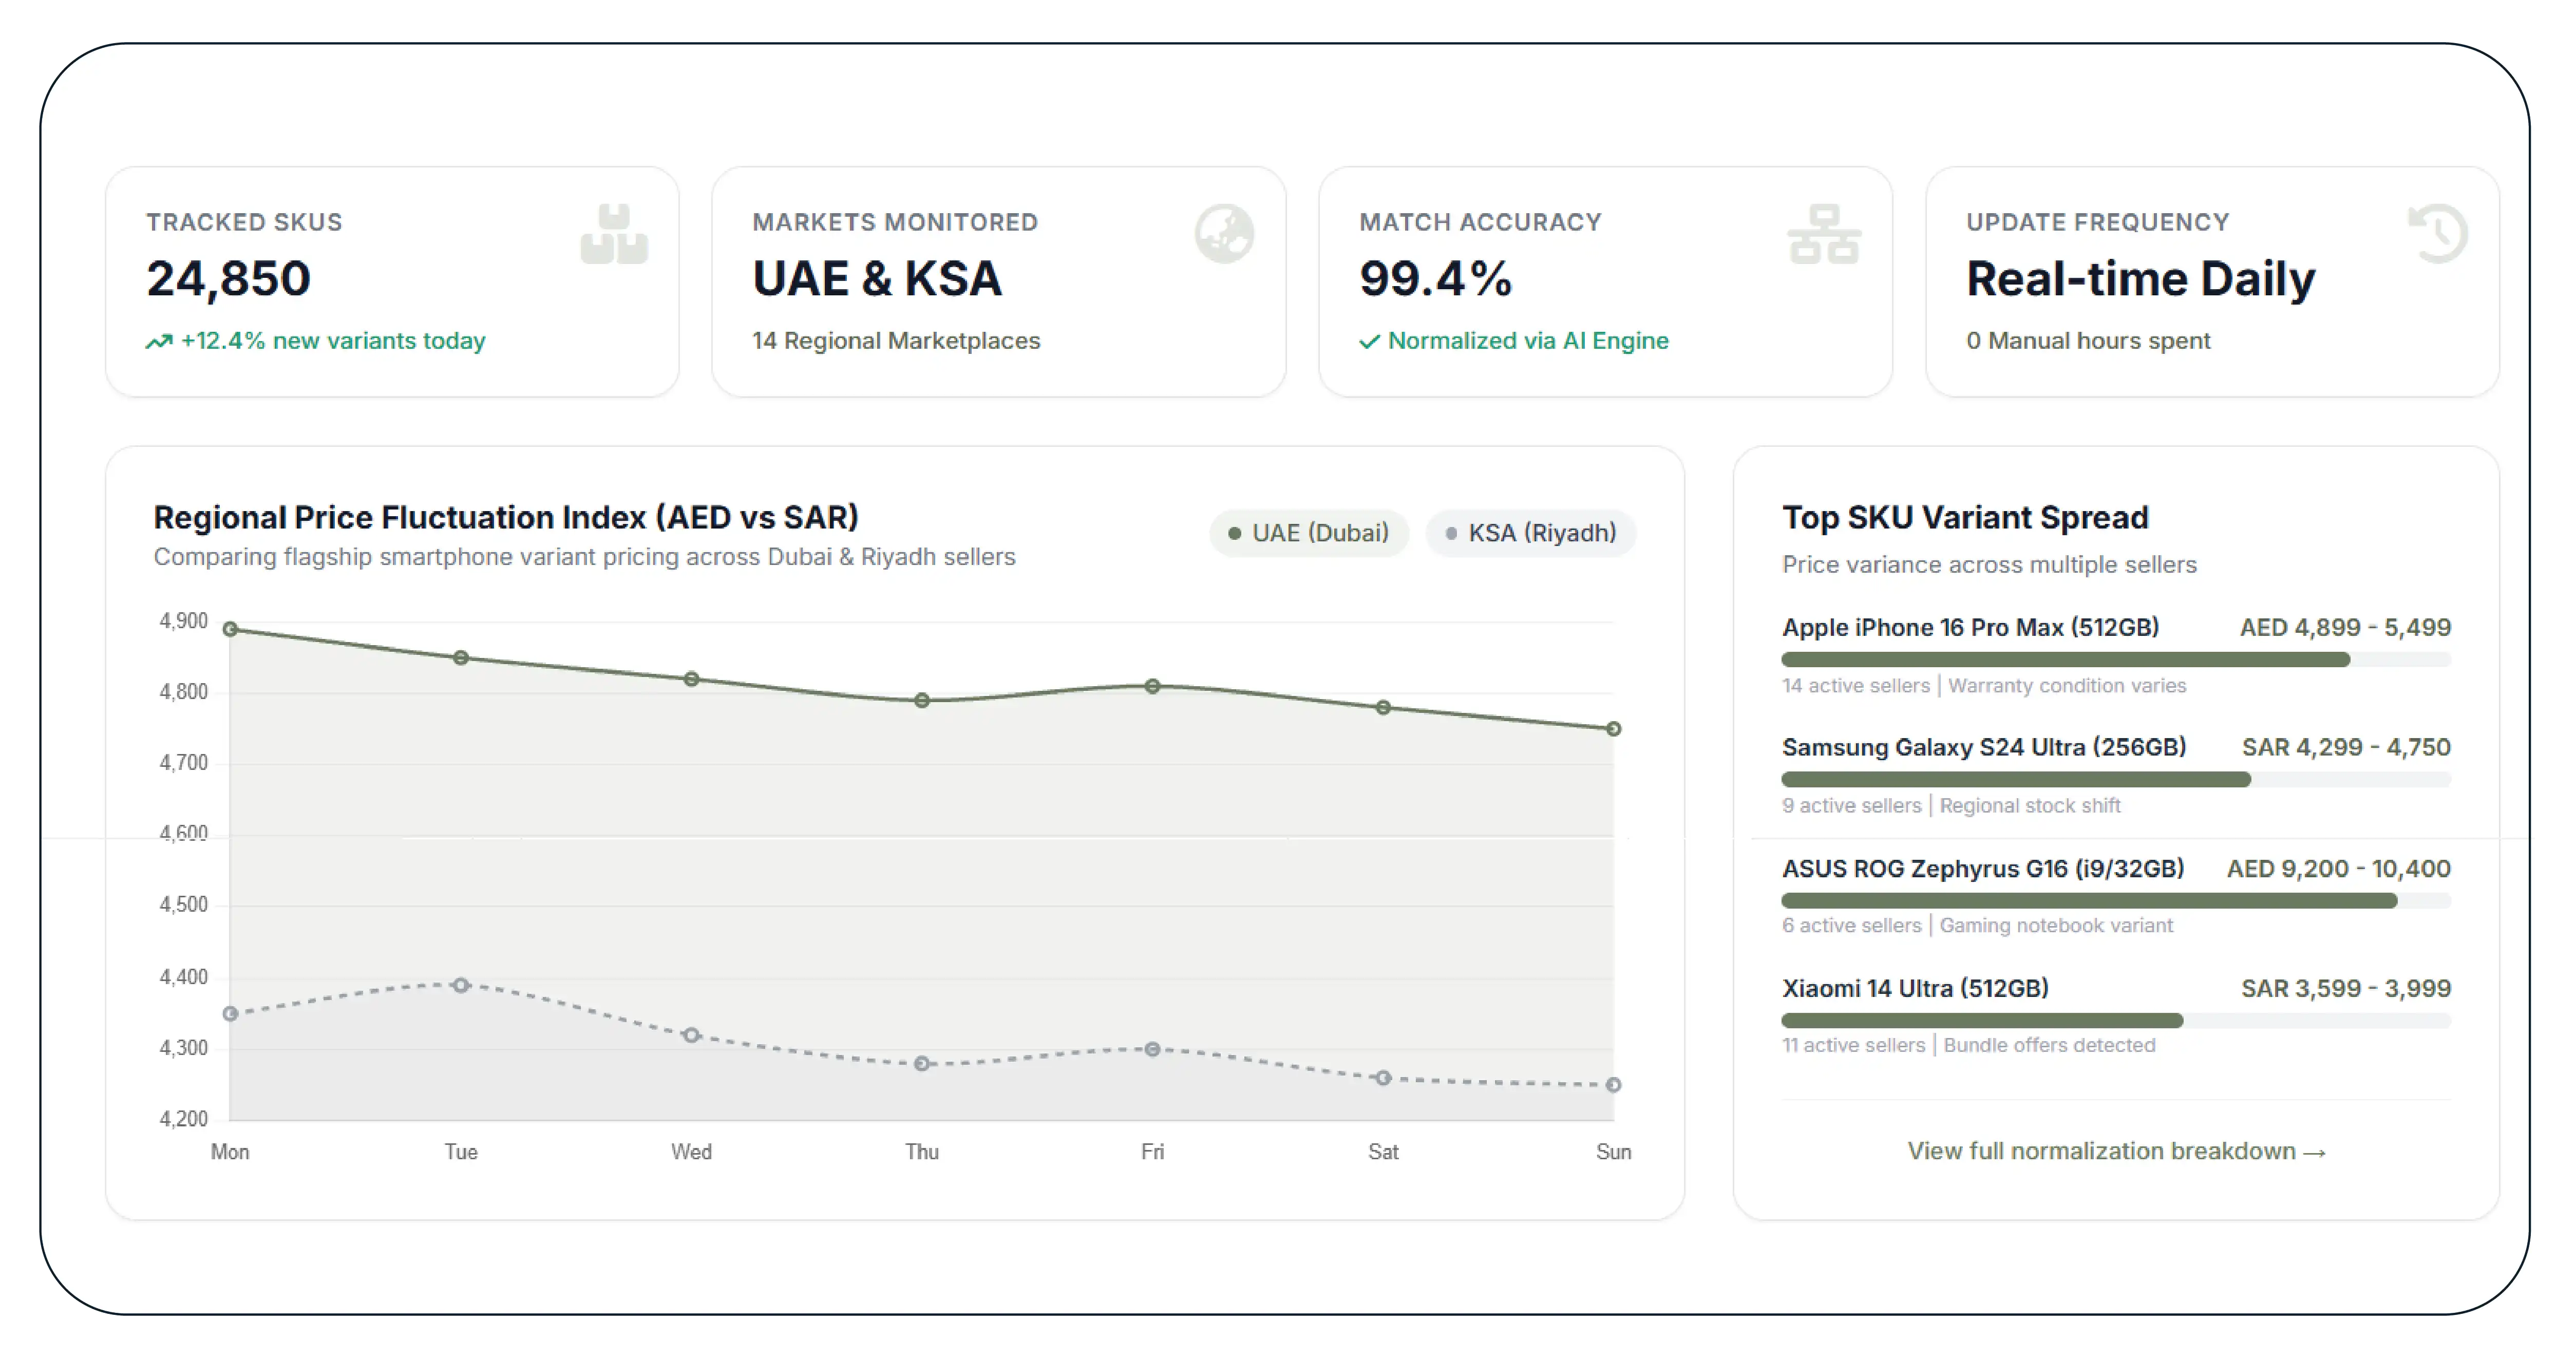The image size is (2576, 1357).
Task: Click the network icon on Match Accuracy card
Action: tap(1824, 234)
